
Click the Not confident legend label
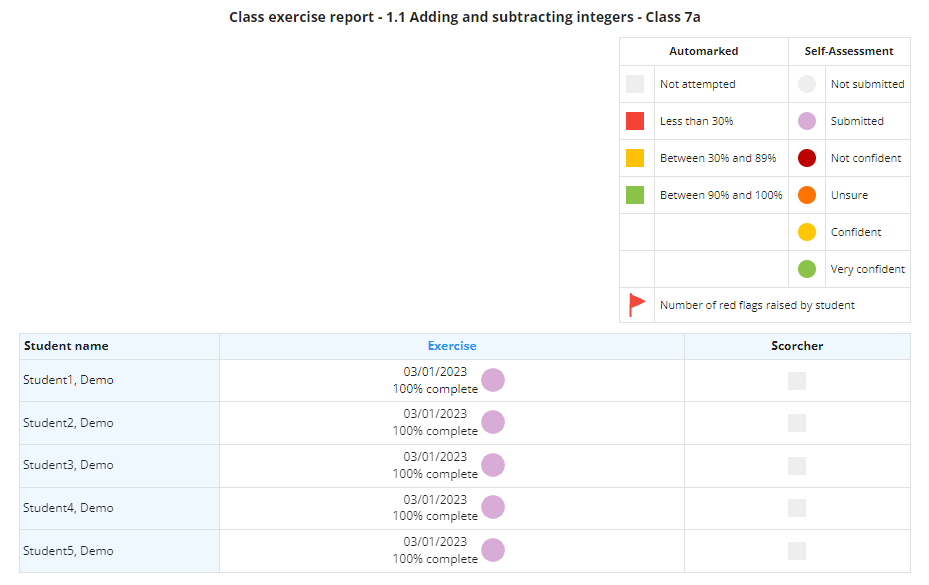(x=866, y=158)
